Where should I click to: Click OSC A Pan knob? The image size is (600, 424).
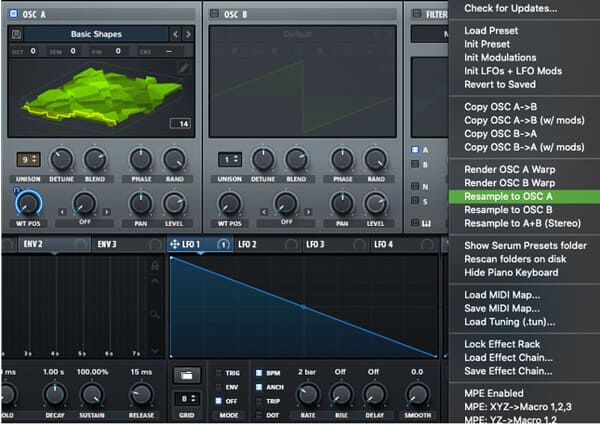[x=141, y=203]
